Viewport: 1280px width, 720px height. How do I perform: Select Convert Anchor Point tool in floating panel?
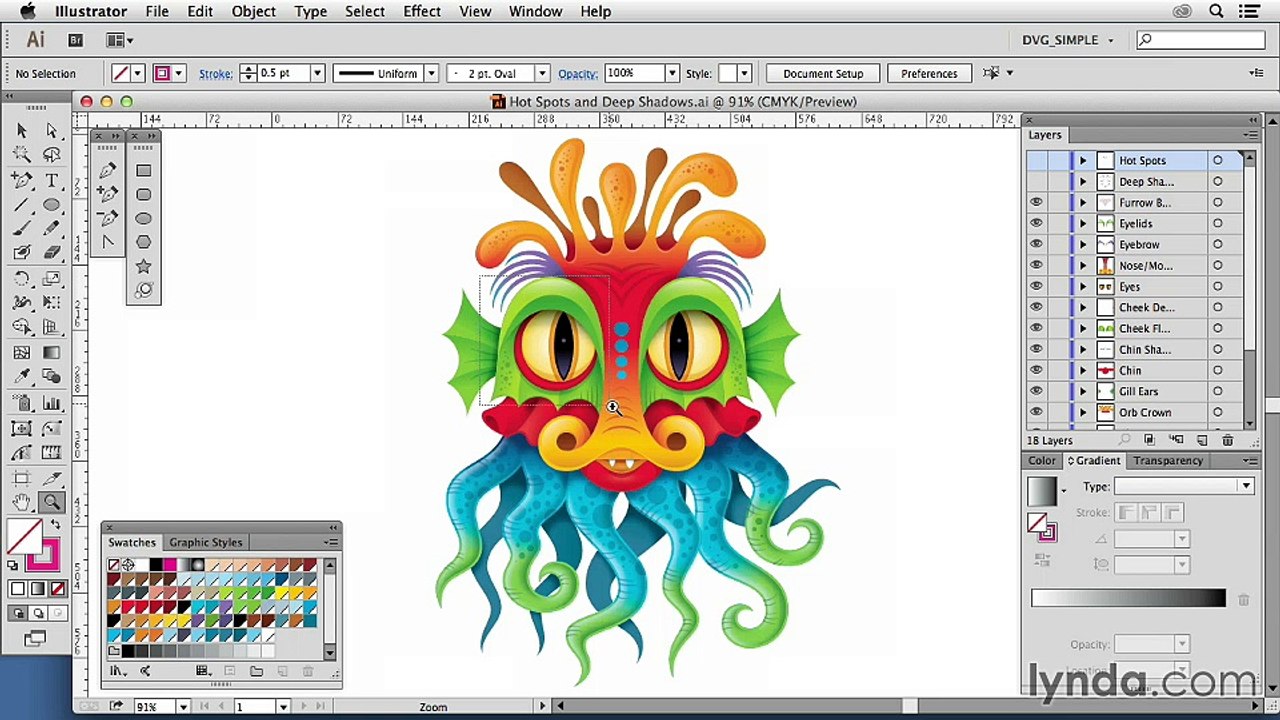click(x=108, y=242)
